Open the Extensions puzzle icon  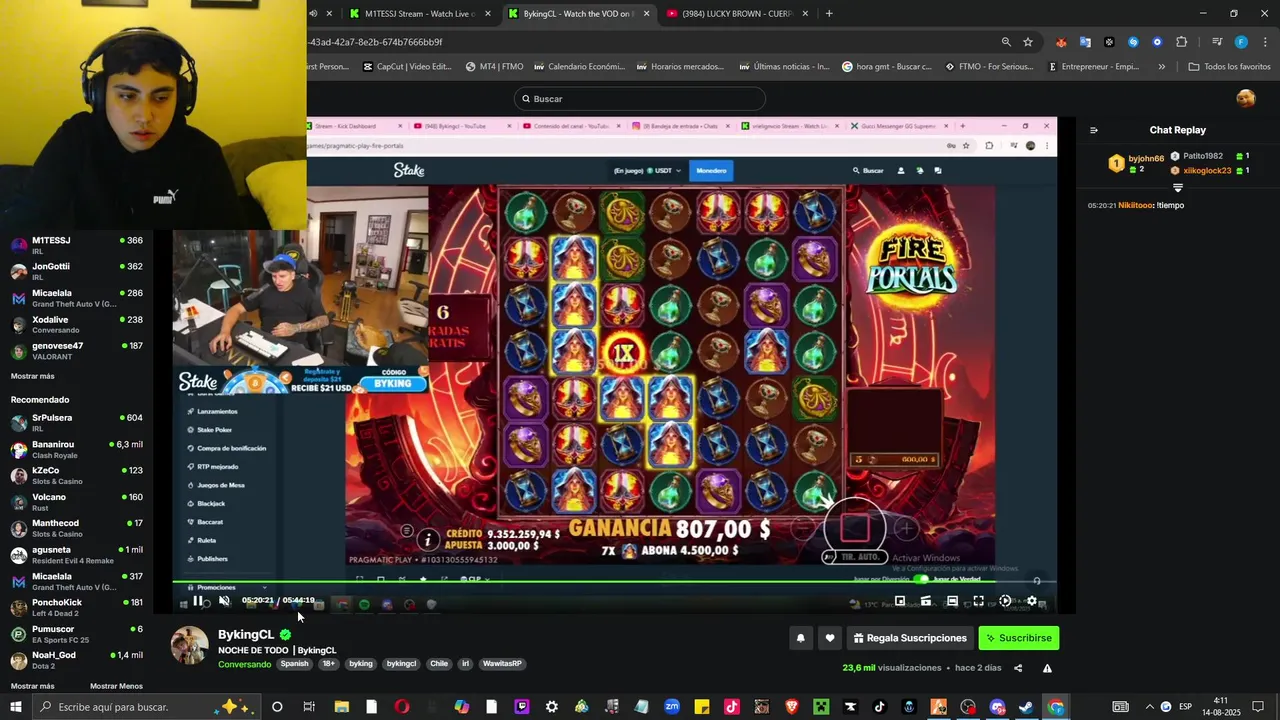click(x=1181, y=42)
